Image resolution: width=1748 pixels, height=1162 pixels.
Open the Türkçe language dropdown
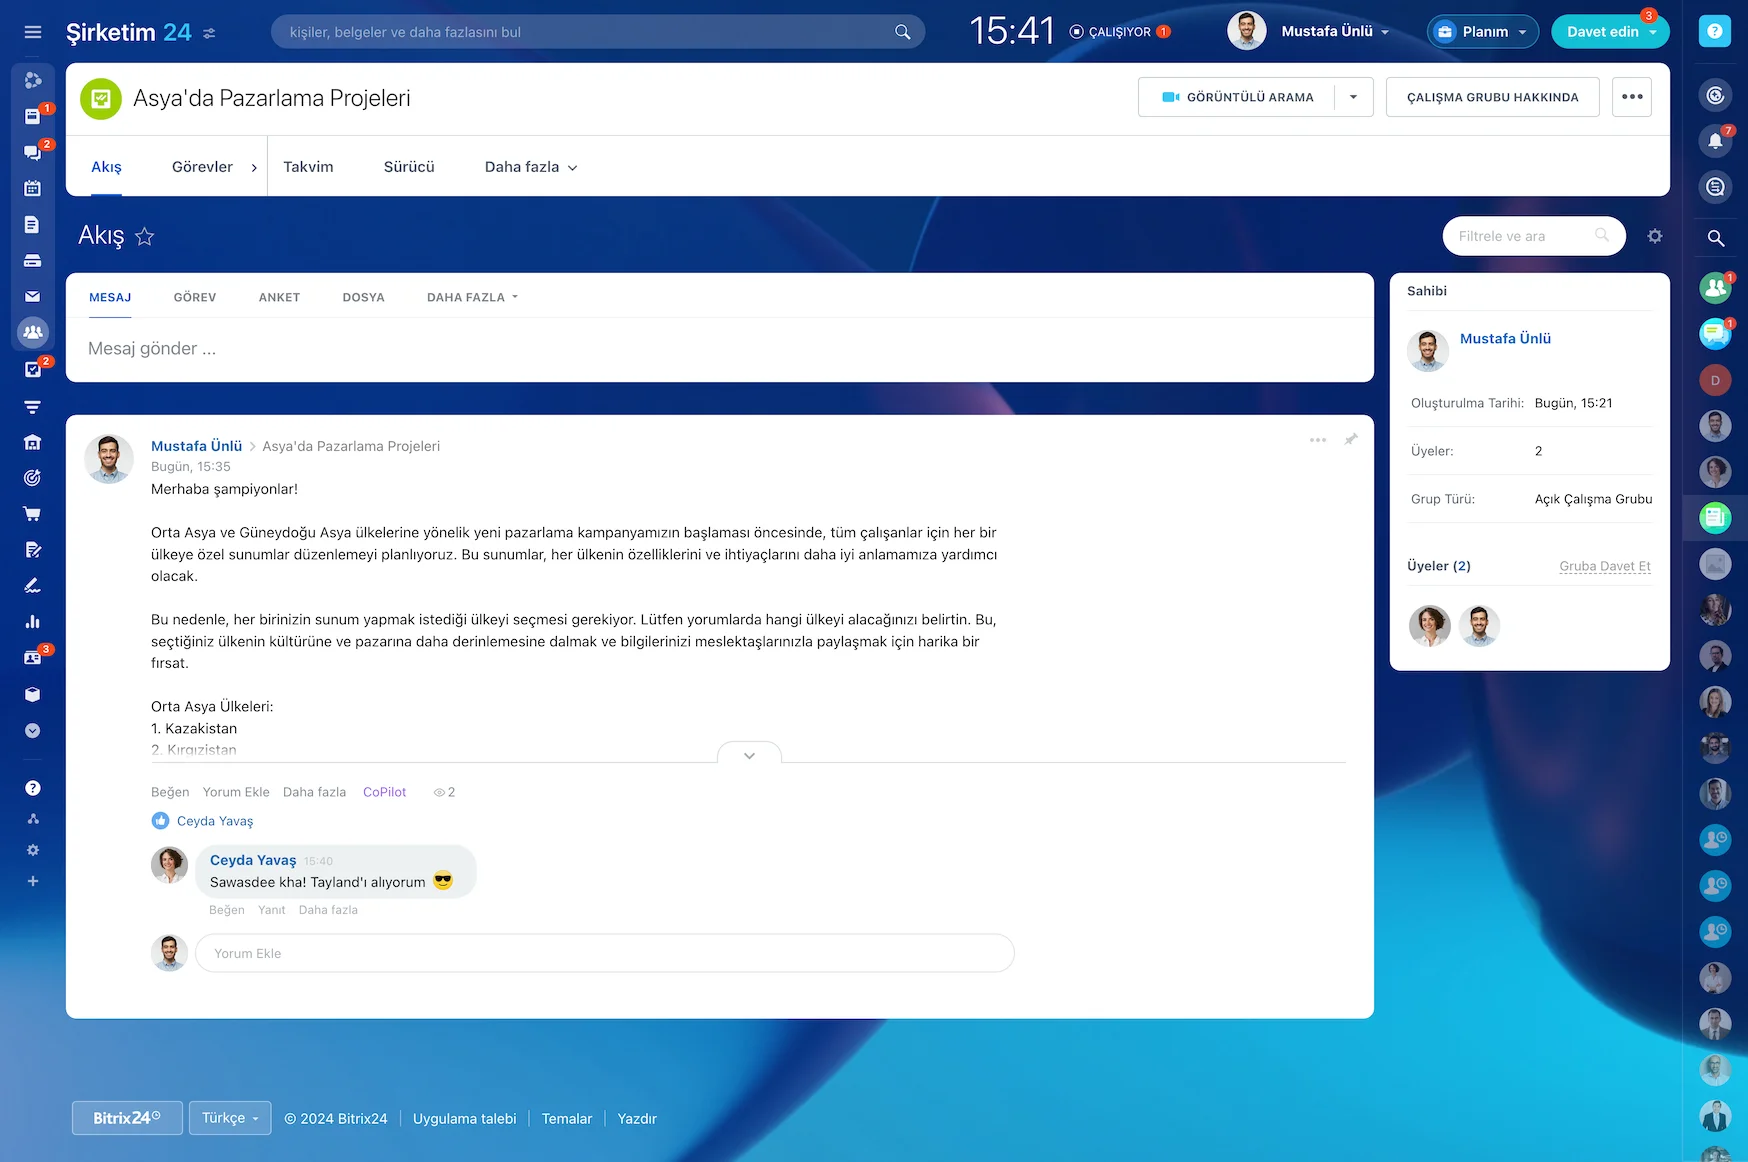click(x=230, y=1118)
